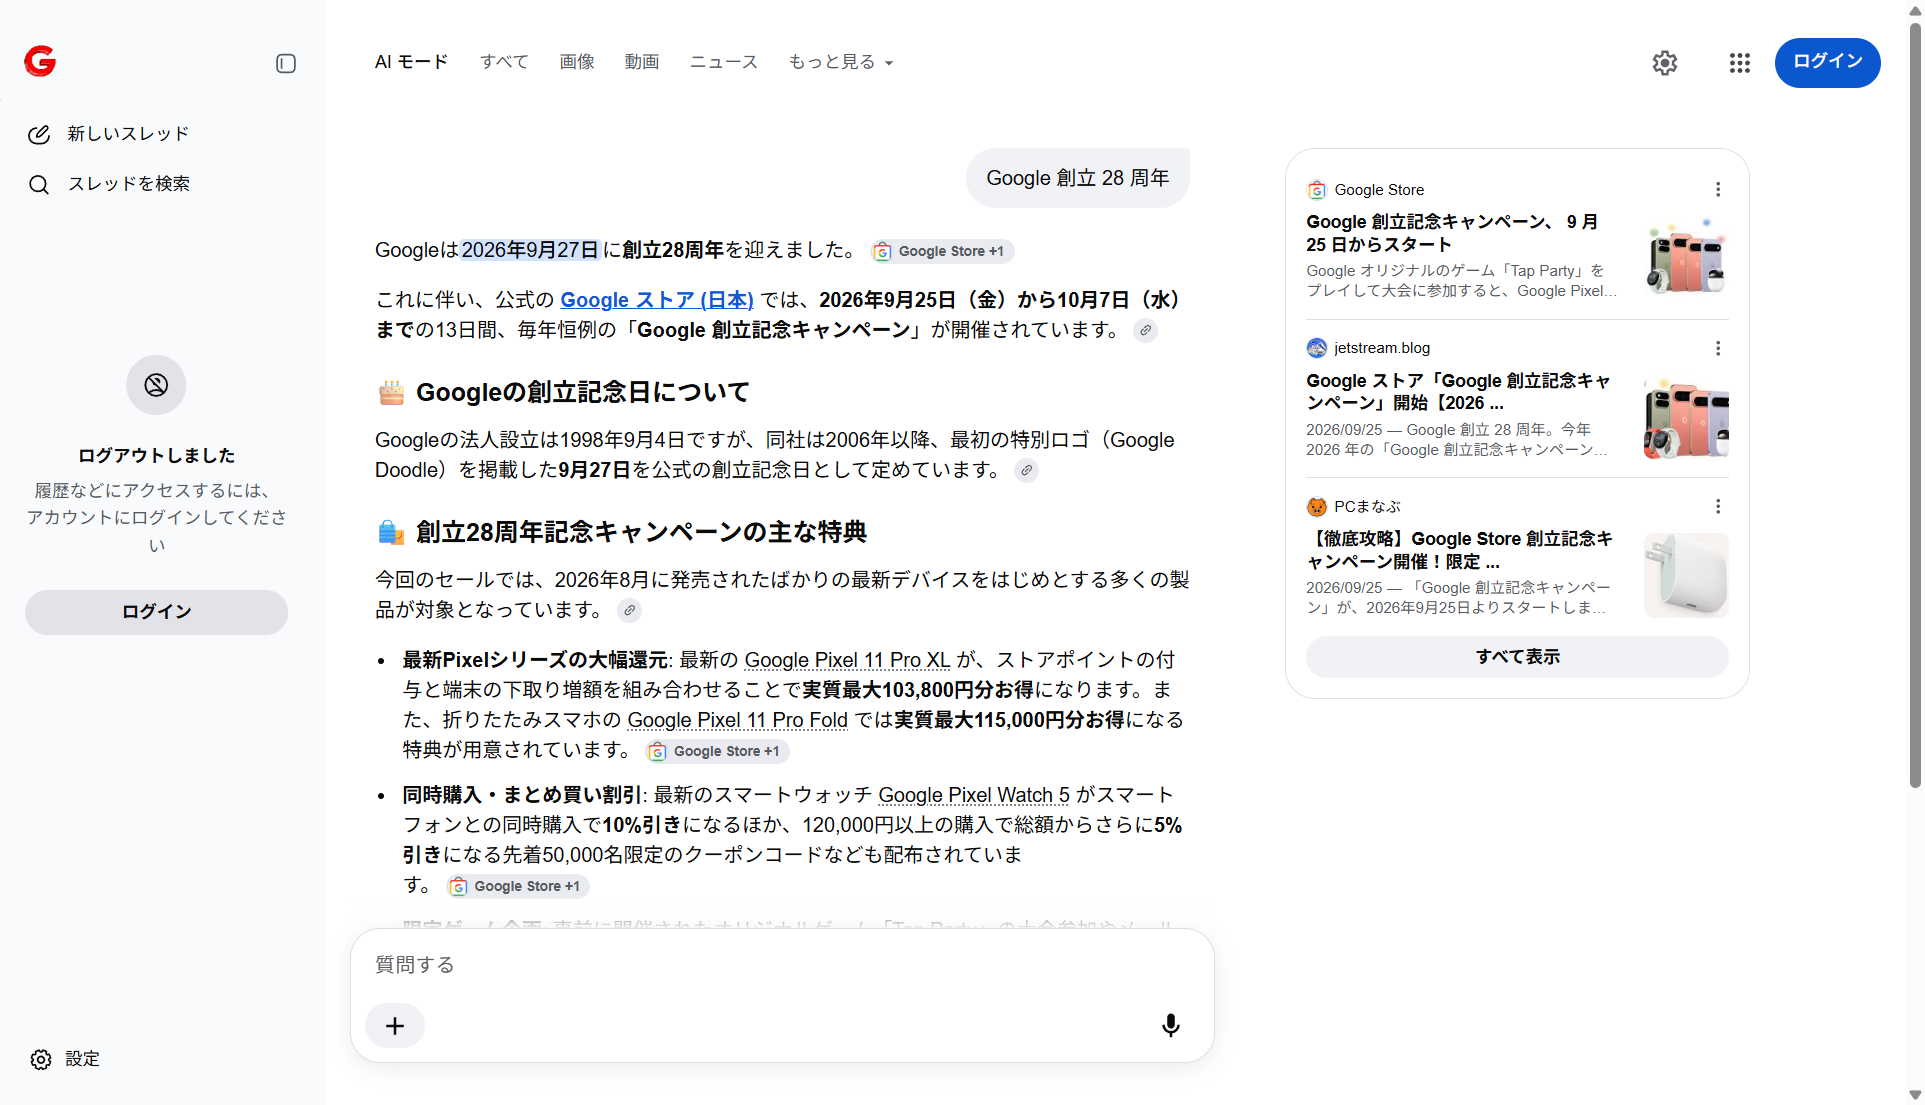1925x1105 pixels.
Task: Start a new thread (新しいスレッド)
Action: (x=108, y=134)
